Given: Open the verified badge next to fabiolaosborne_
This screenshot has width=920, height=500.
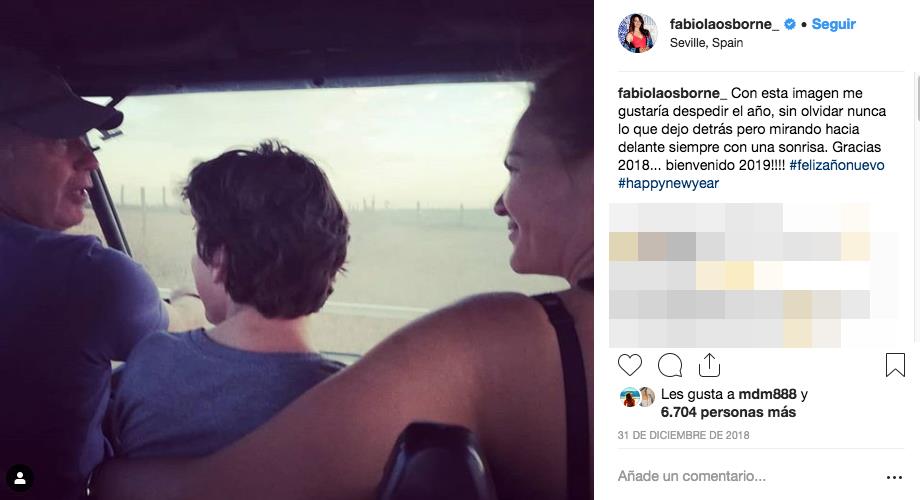Looking at the screenshot, I should point(790,24).
